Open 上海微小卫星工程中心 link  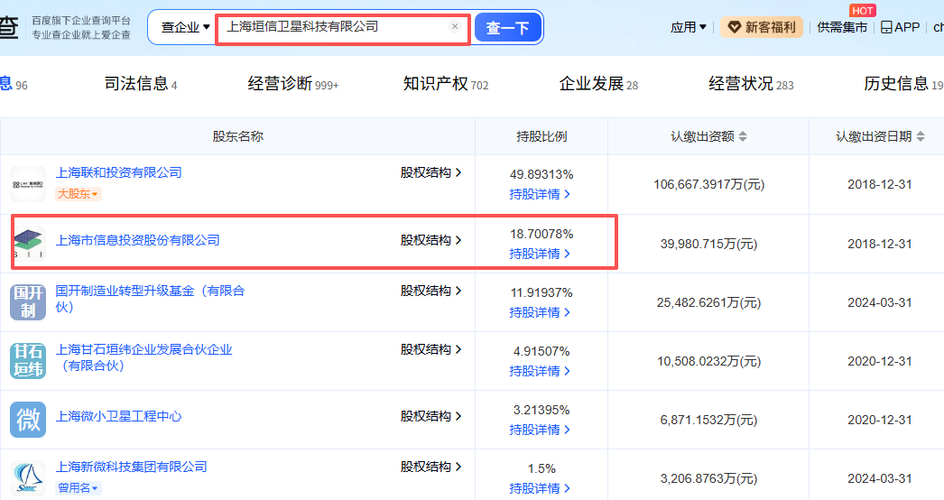119,416
